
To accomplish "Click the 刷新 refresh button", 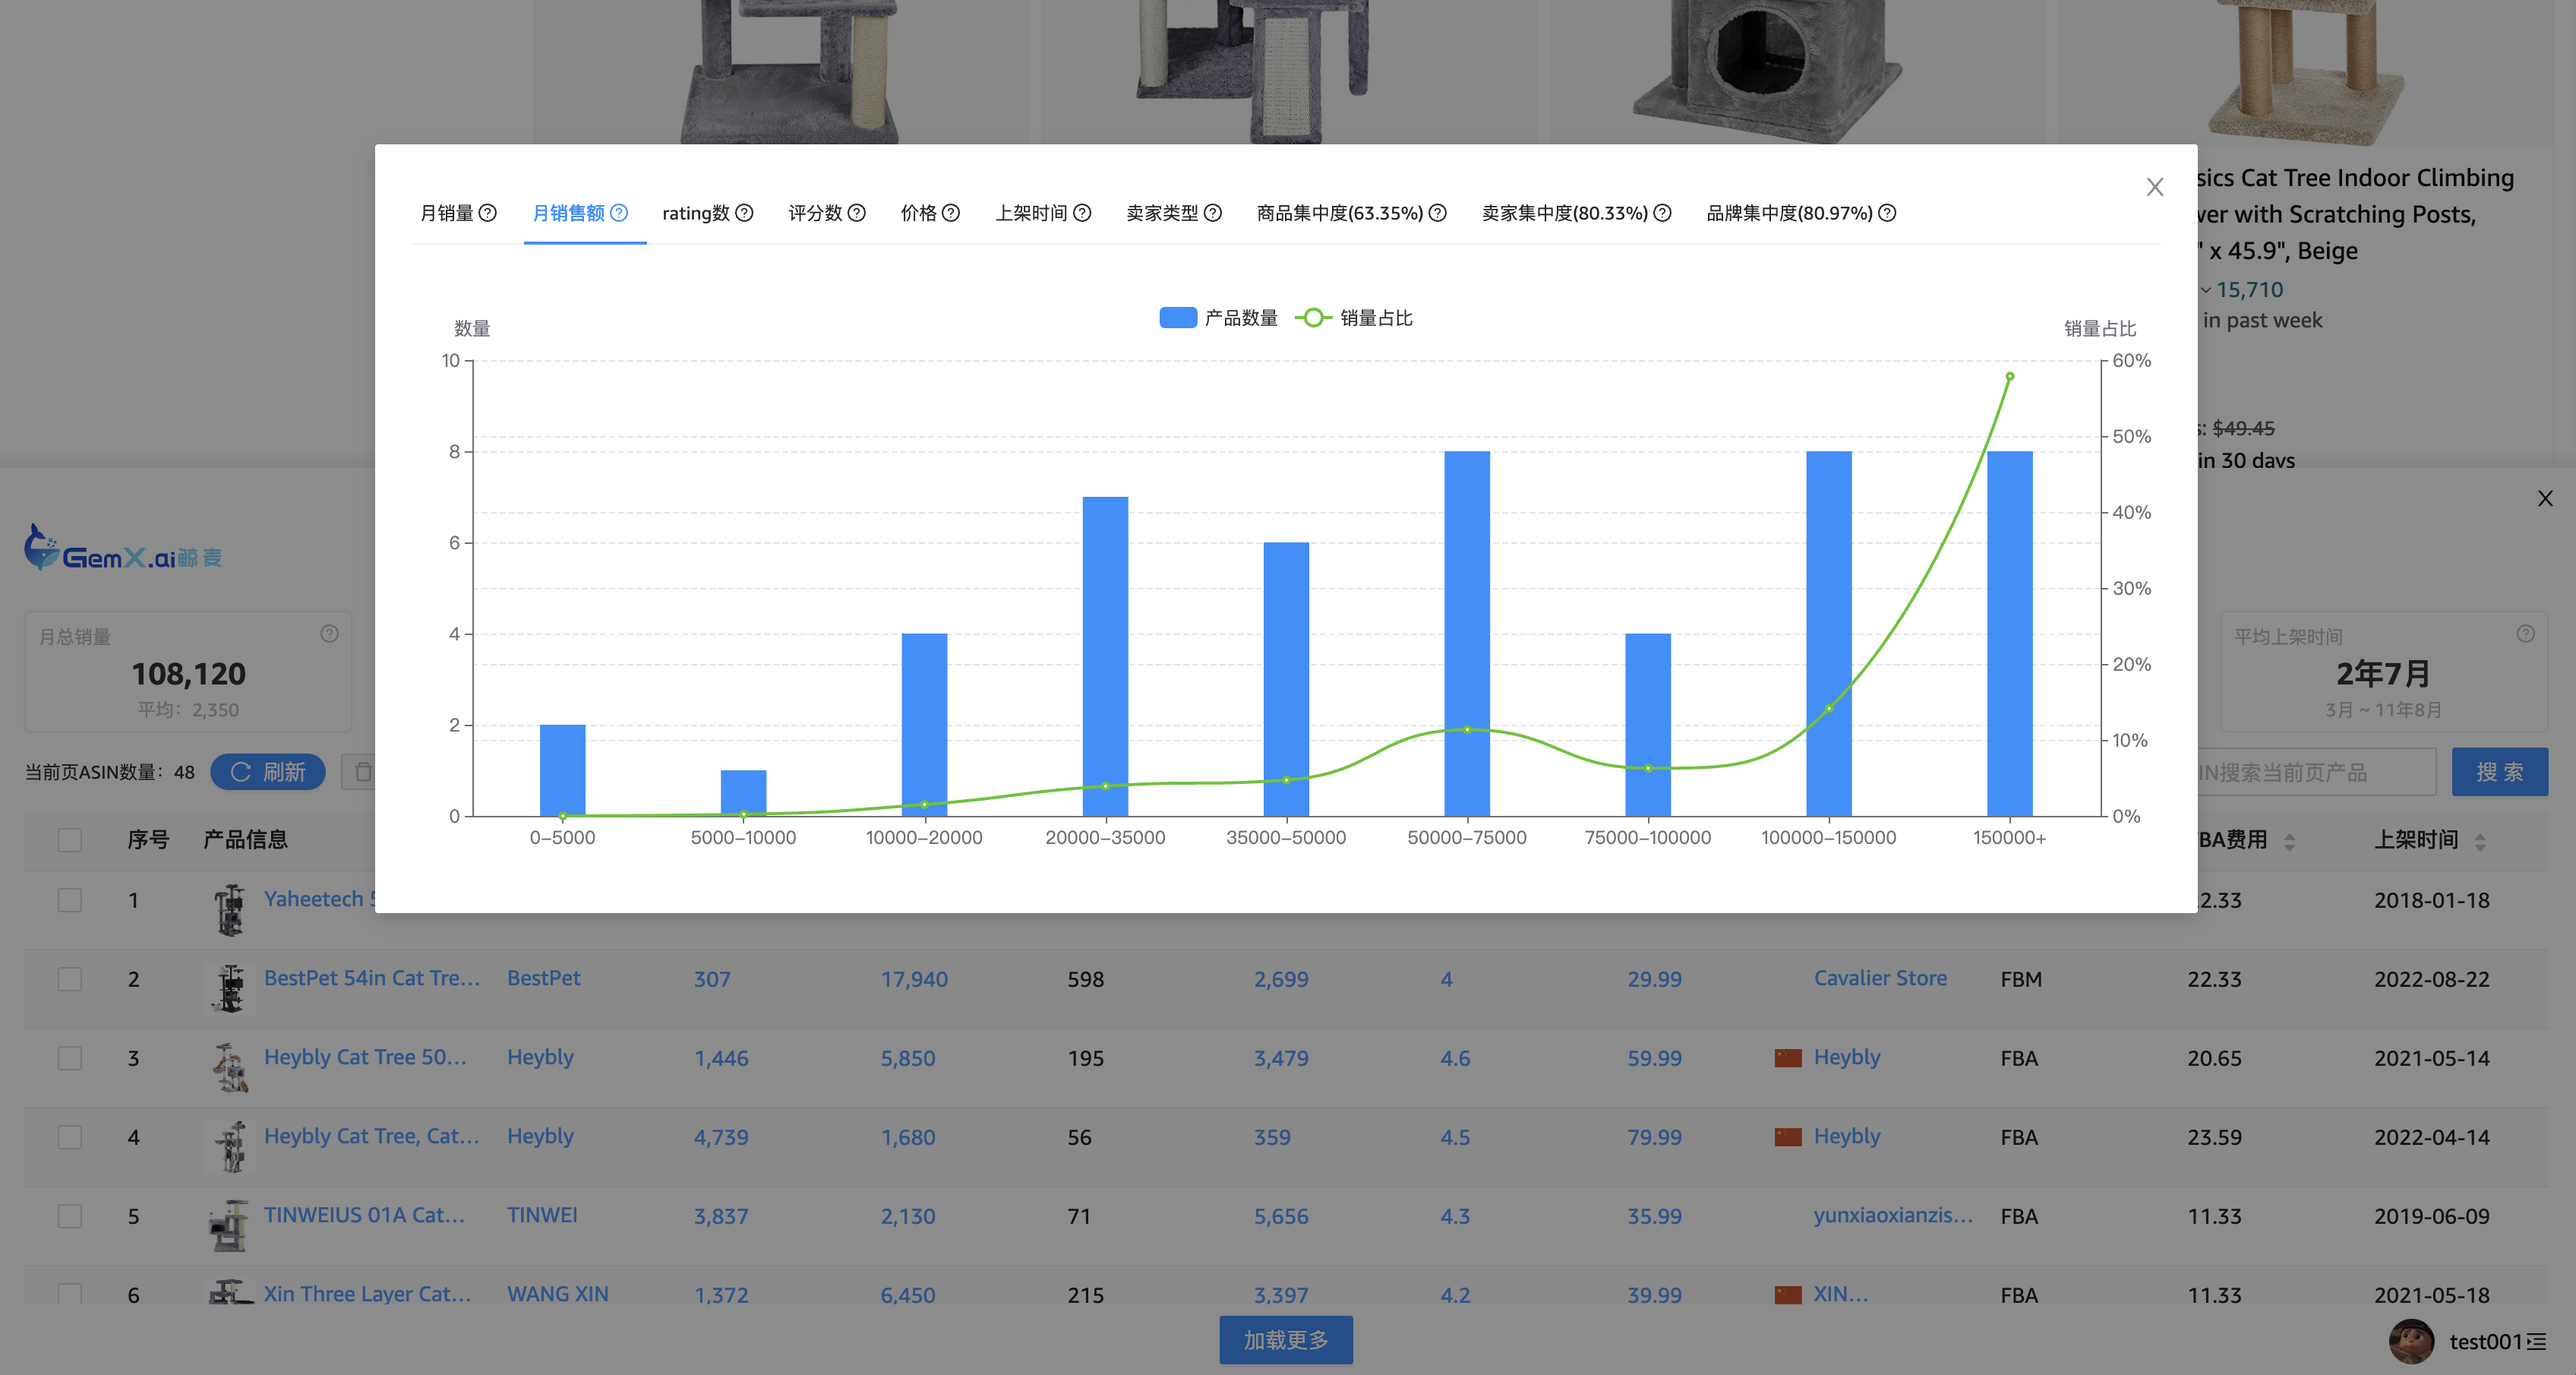I will [x=268, y=772].
